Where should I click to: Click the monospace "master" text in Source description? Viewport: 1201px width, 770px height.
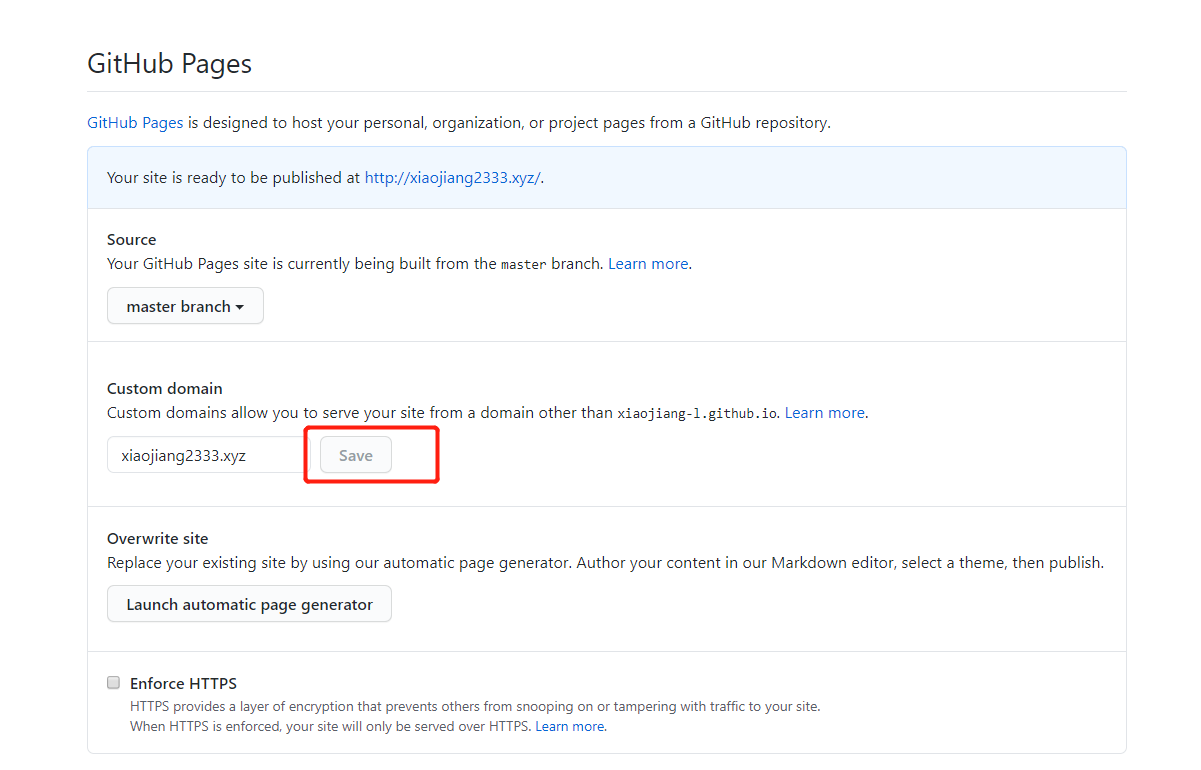click(523, 265)
